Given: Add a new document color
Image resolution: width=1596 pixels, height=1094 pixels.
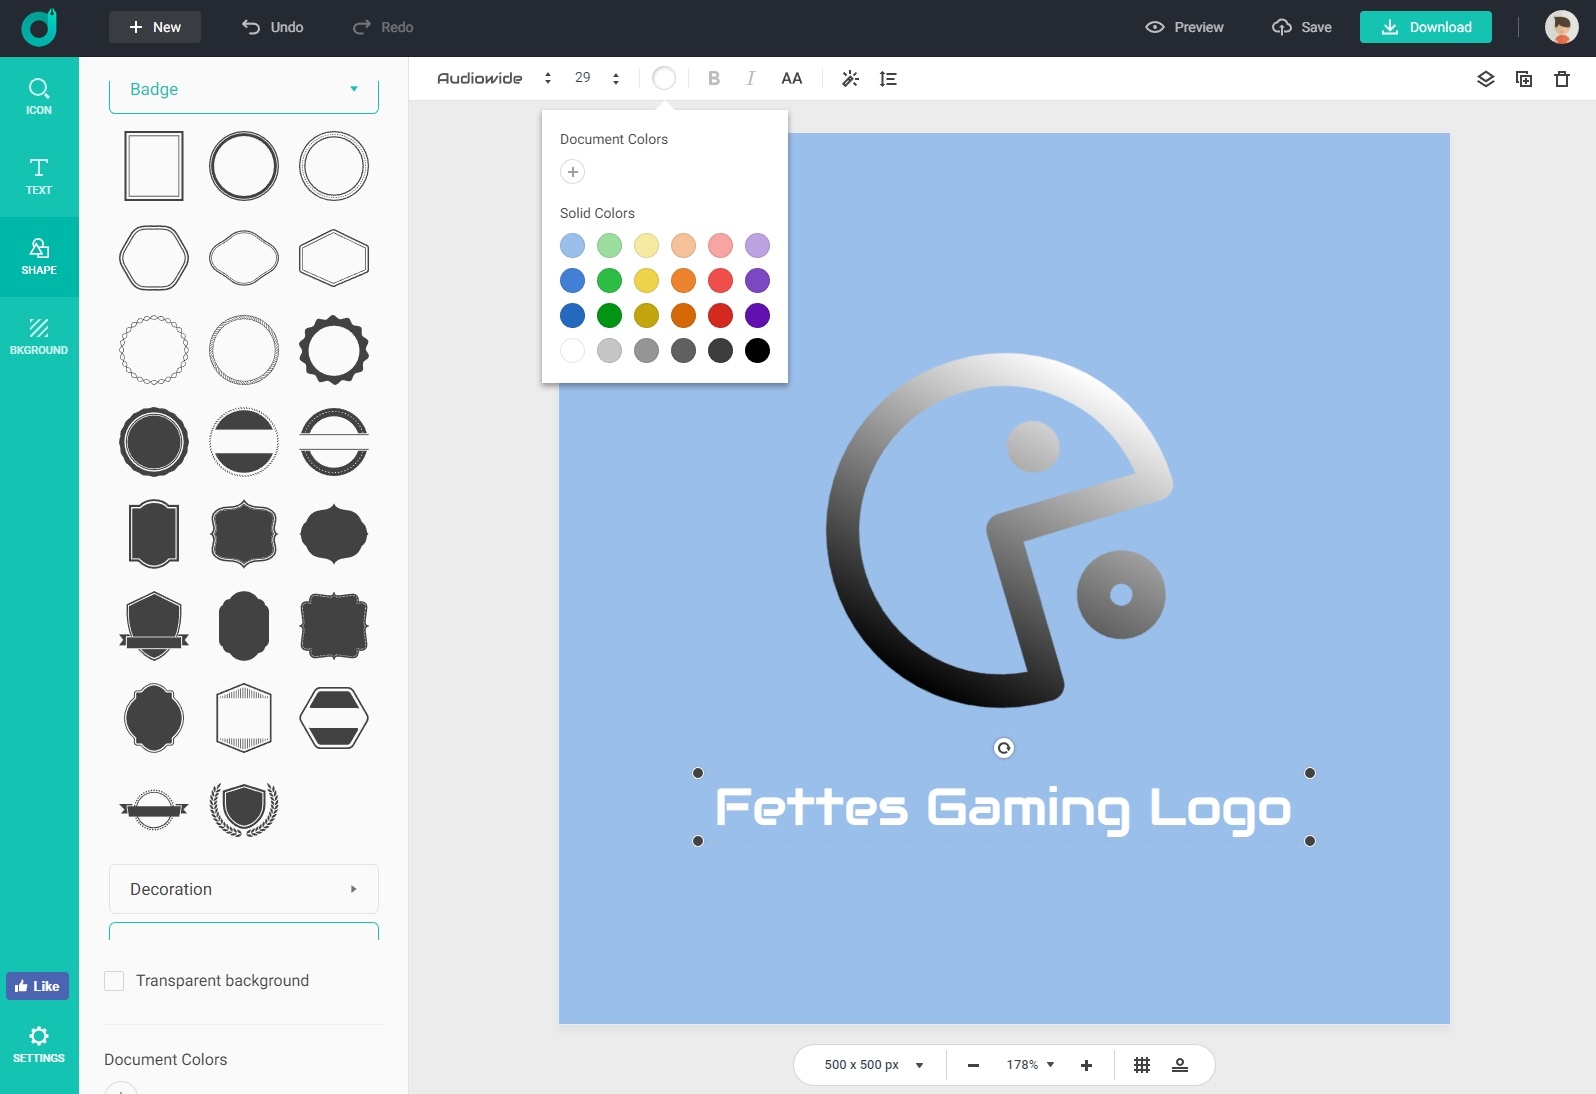Looking at the screenshot, I should (x=573, y=172).
